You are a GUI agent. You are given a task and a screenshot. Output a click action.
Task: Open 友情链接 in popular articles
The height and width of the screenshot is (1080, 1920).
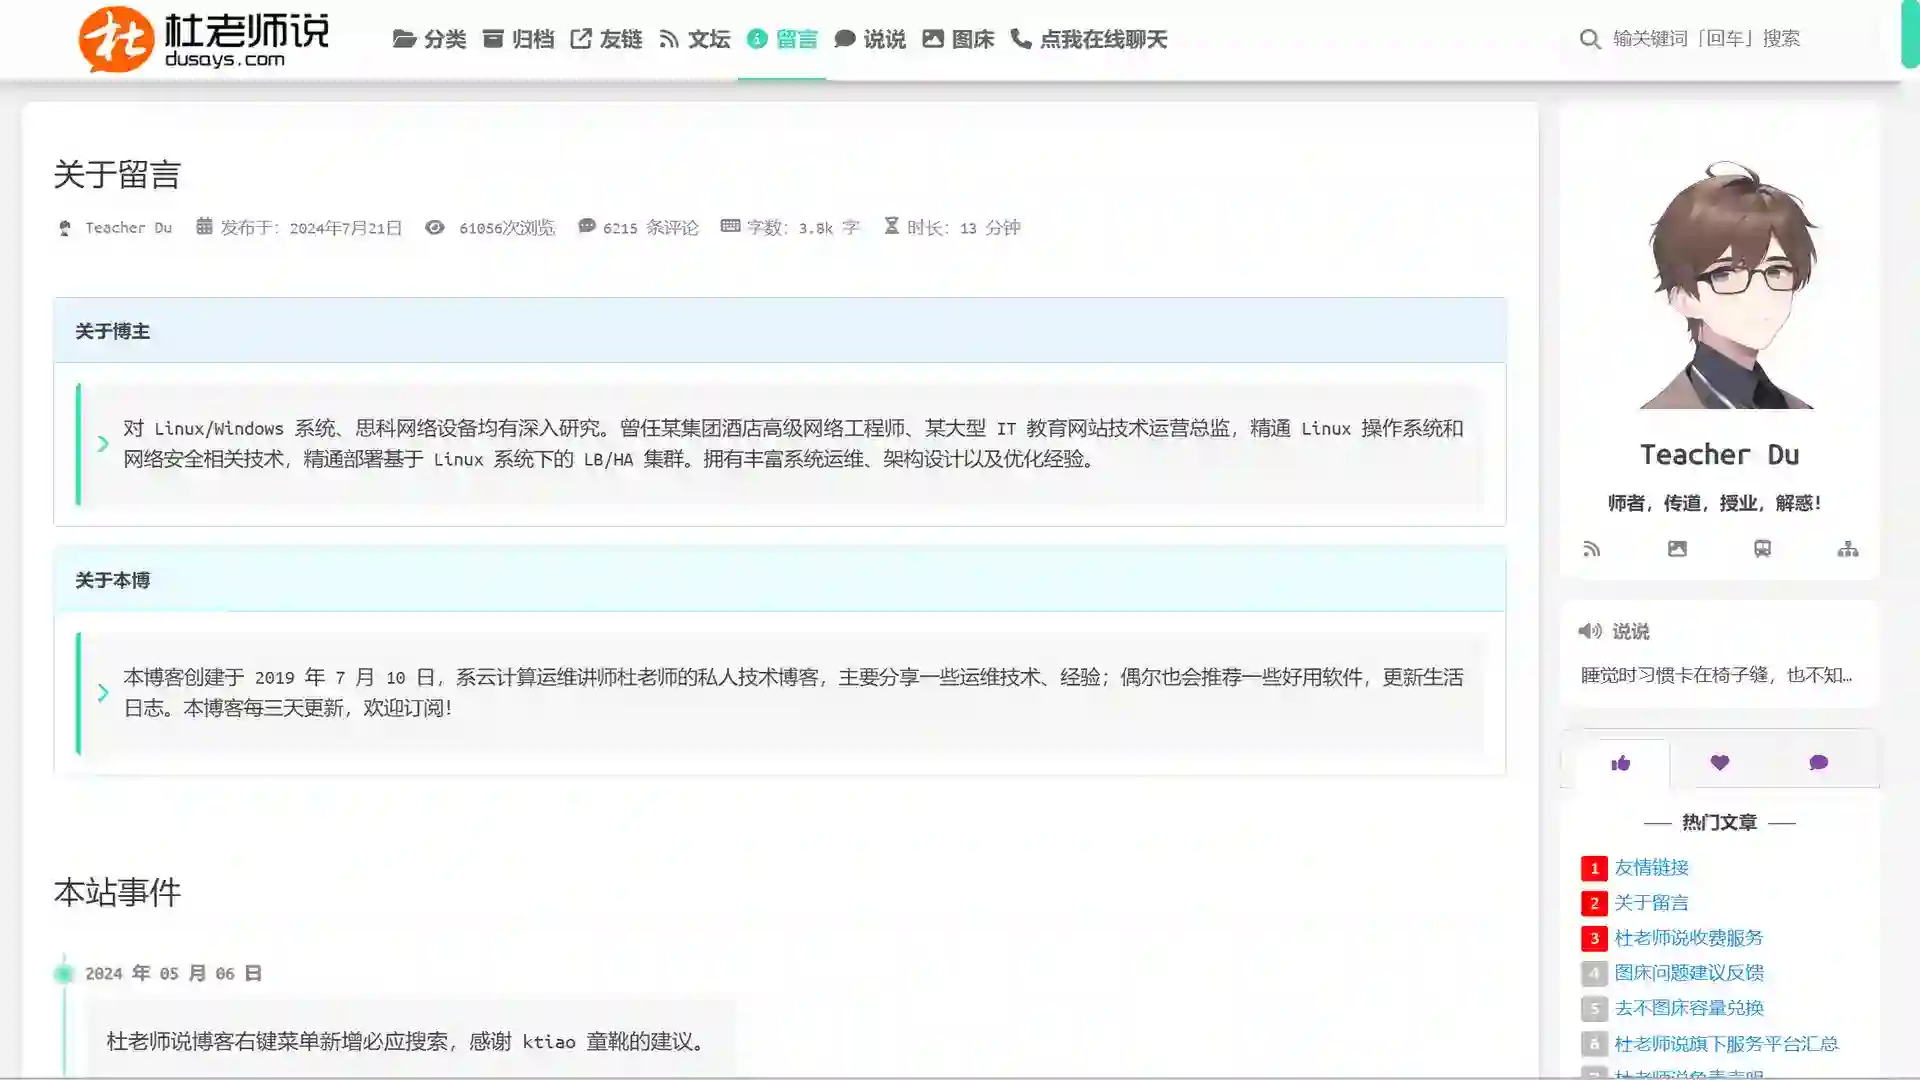(1651, 867)
